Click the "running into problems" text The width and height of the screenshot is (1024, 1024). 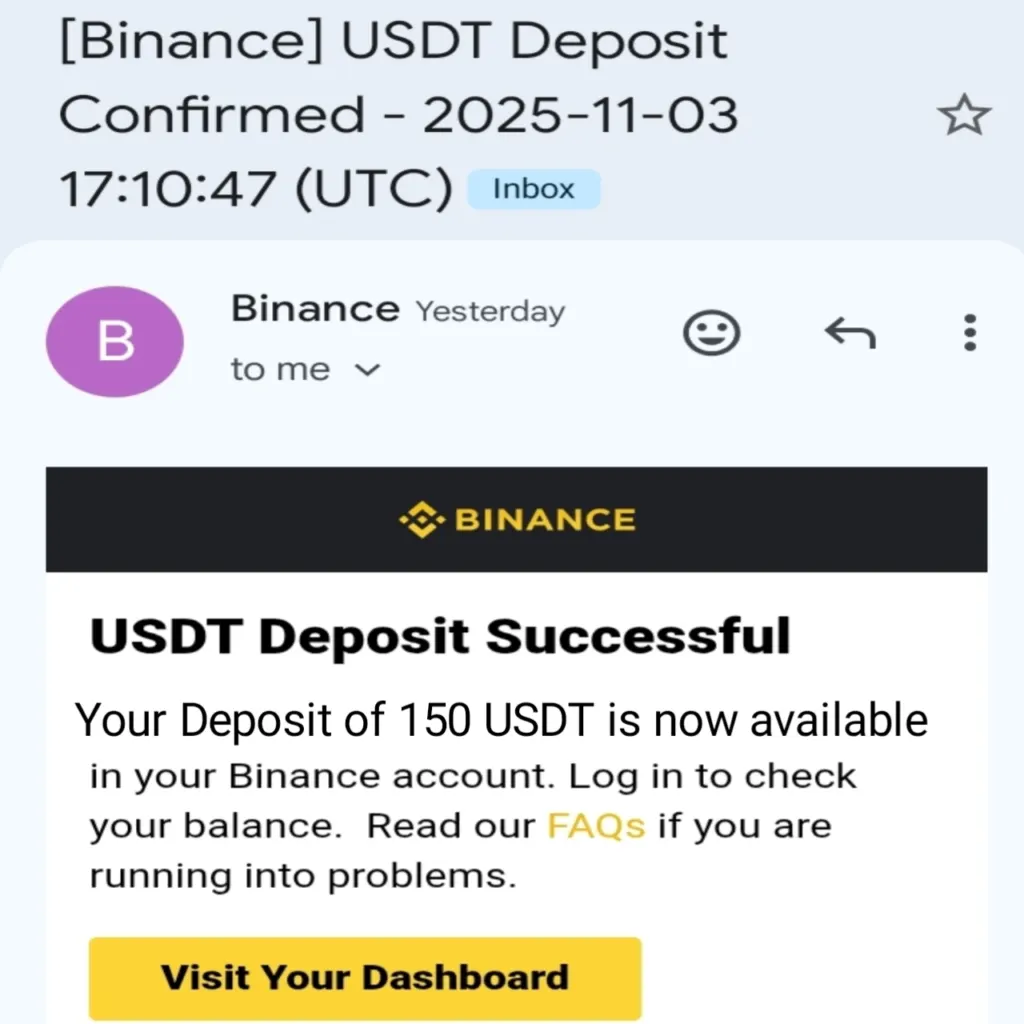[303, 877]
